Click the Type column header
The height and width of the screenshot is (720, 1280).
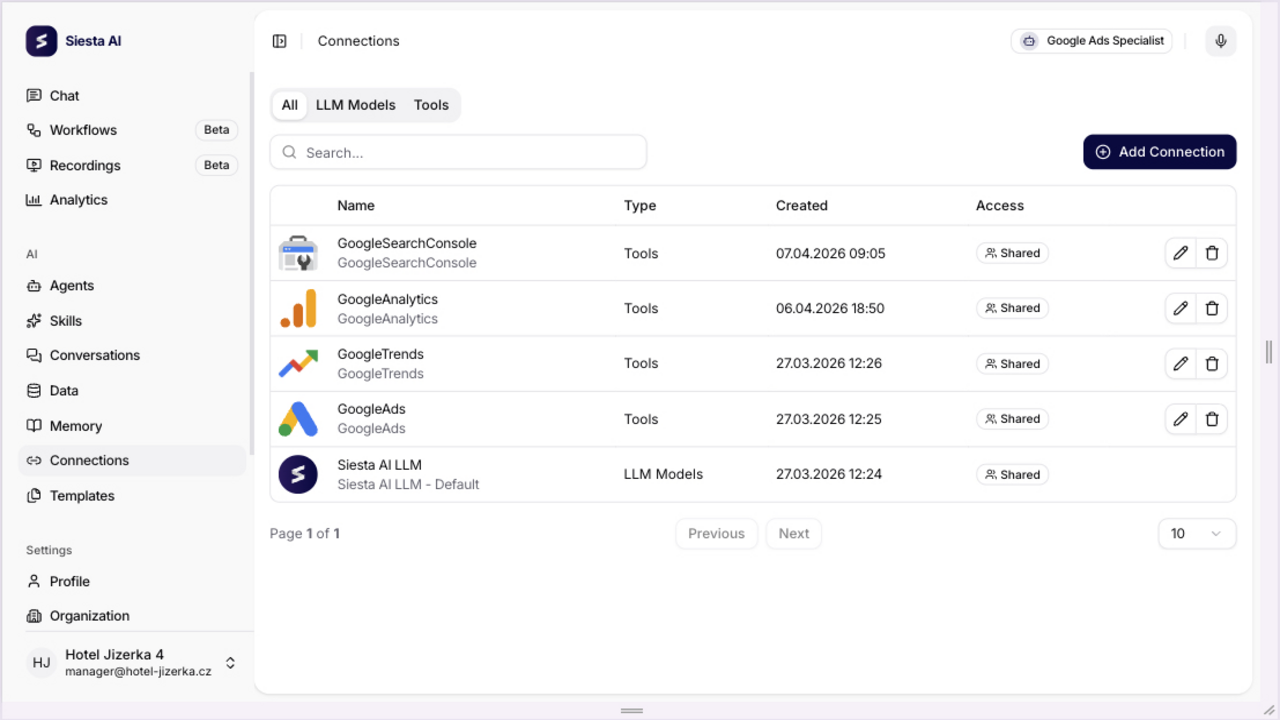point(640,206)
